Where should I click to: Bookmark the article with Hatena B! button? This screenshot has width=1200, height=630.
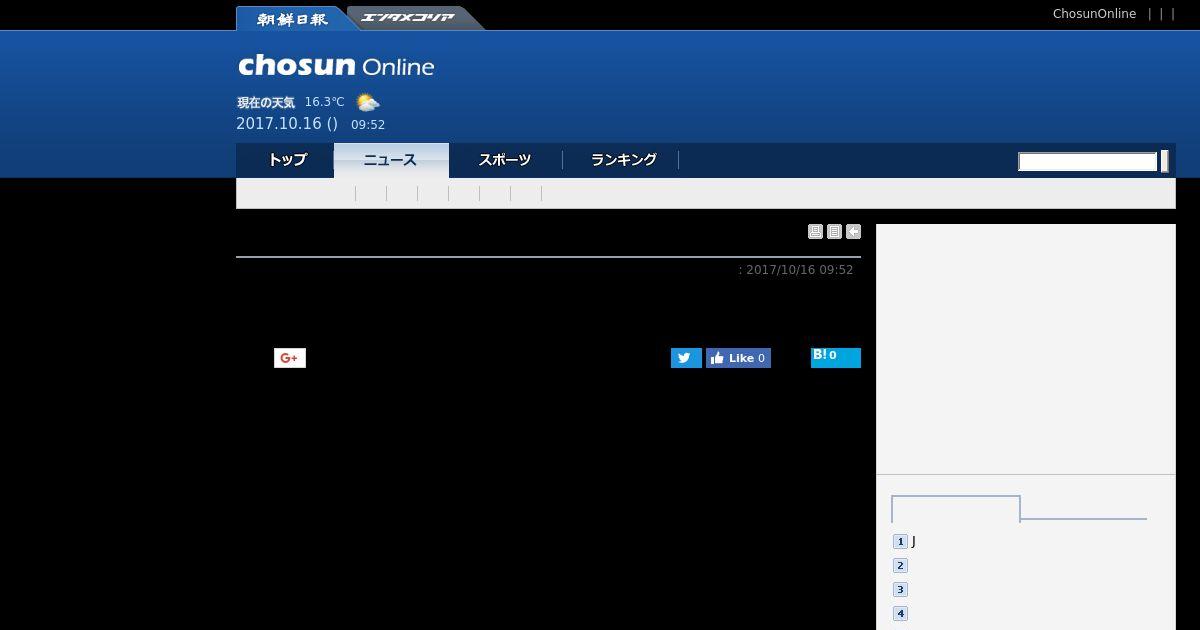836,357
